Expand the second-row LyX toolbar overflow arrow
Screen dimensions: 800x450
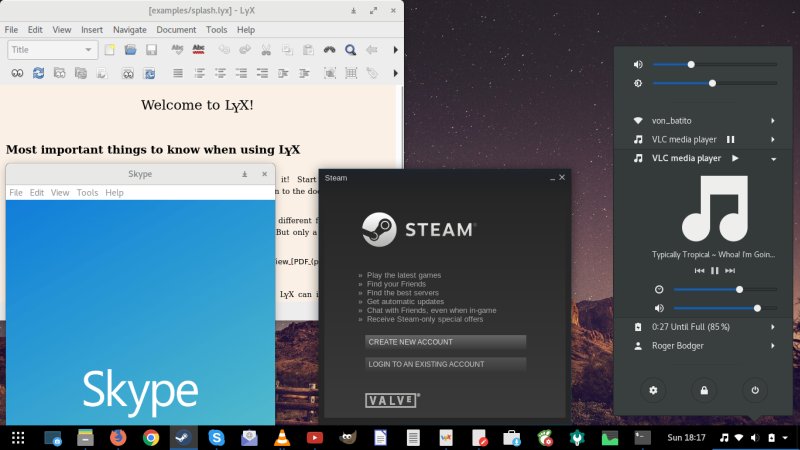(395, 73)
